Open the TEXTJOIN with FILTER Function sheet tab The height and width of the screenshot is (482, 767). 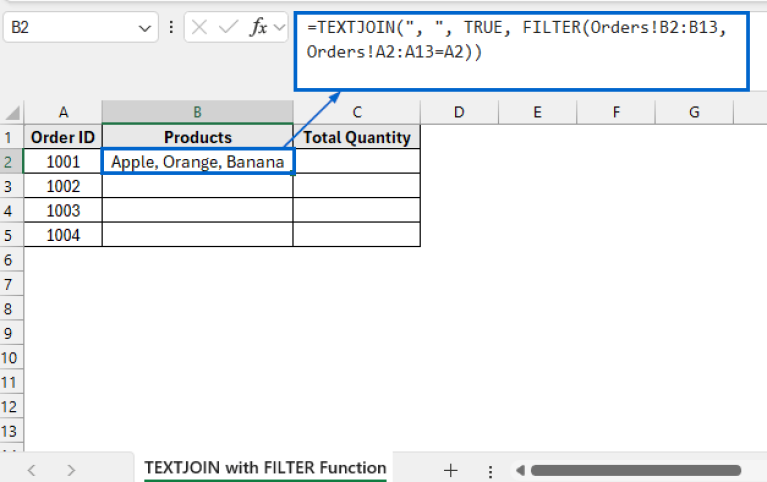(265, 468)
